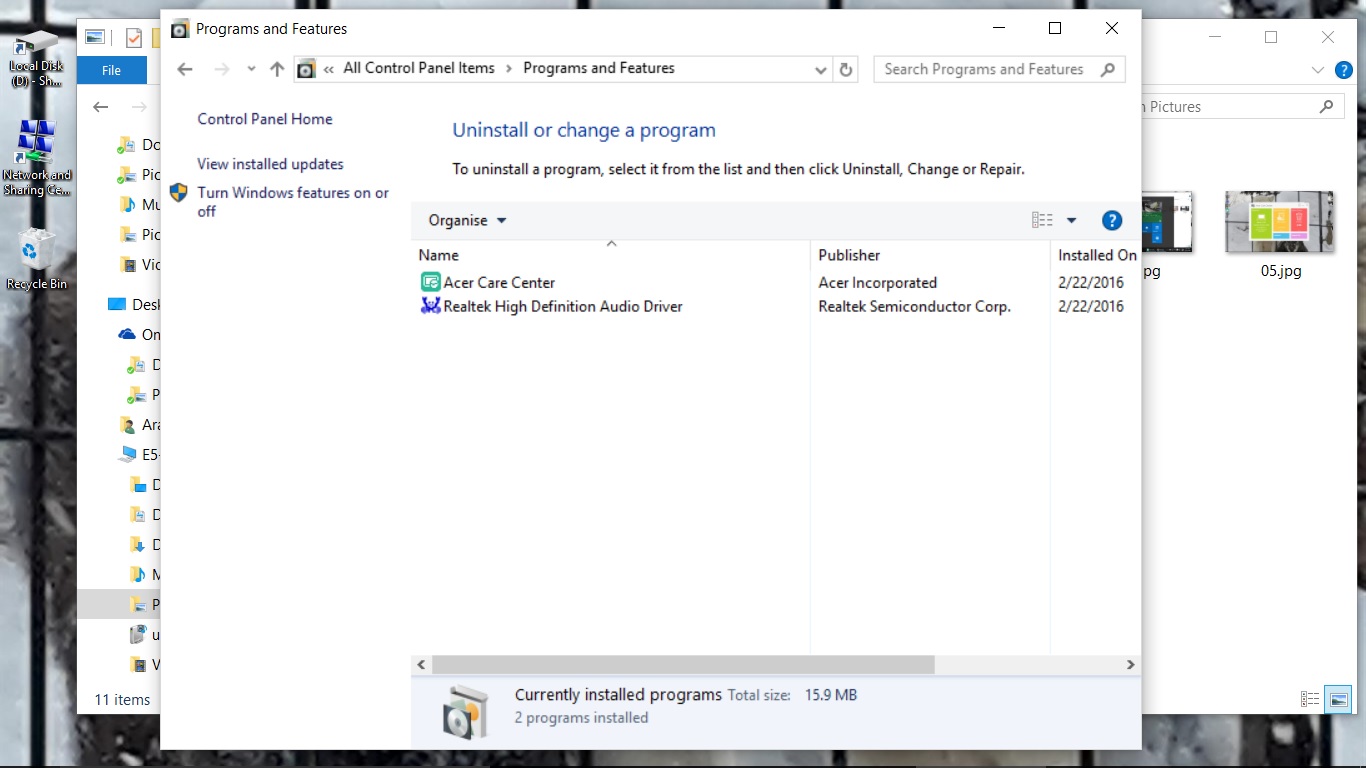Image resolution: width=1366 pixels, height=768 pixels.
Task: Open Turn Windows features on or off
Action: click(293, 202)
